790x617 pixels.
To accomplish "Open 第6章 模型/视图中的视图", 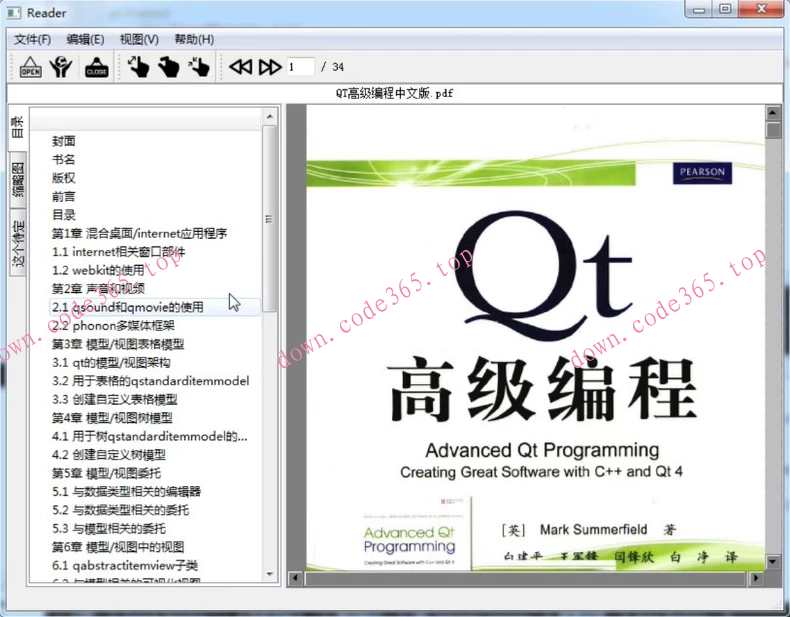I will pos(118,547).
